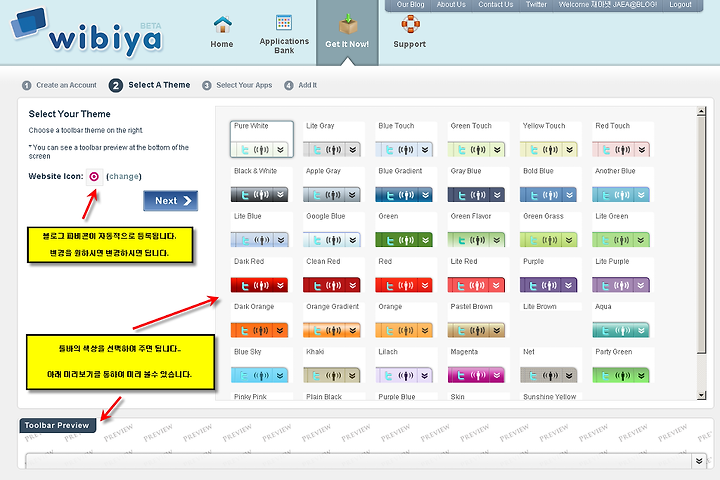Open About Us in top bar
The image size is (720, 480).
tap(451, 5)
